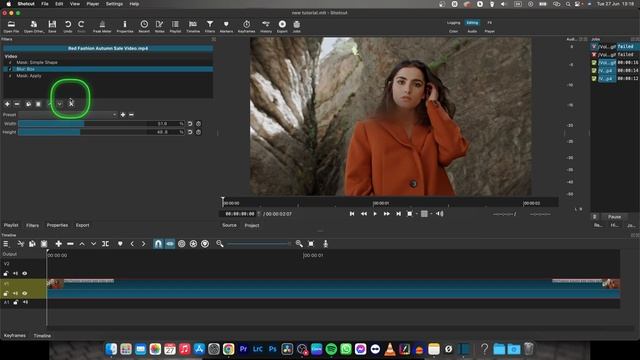
Task: Open the History panel
Action: click(x=266, y=27)
